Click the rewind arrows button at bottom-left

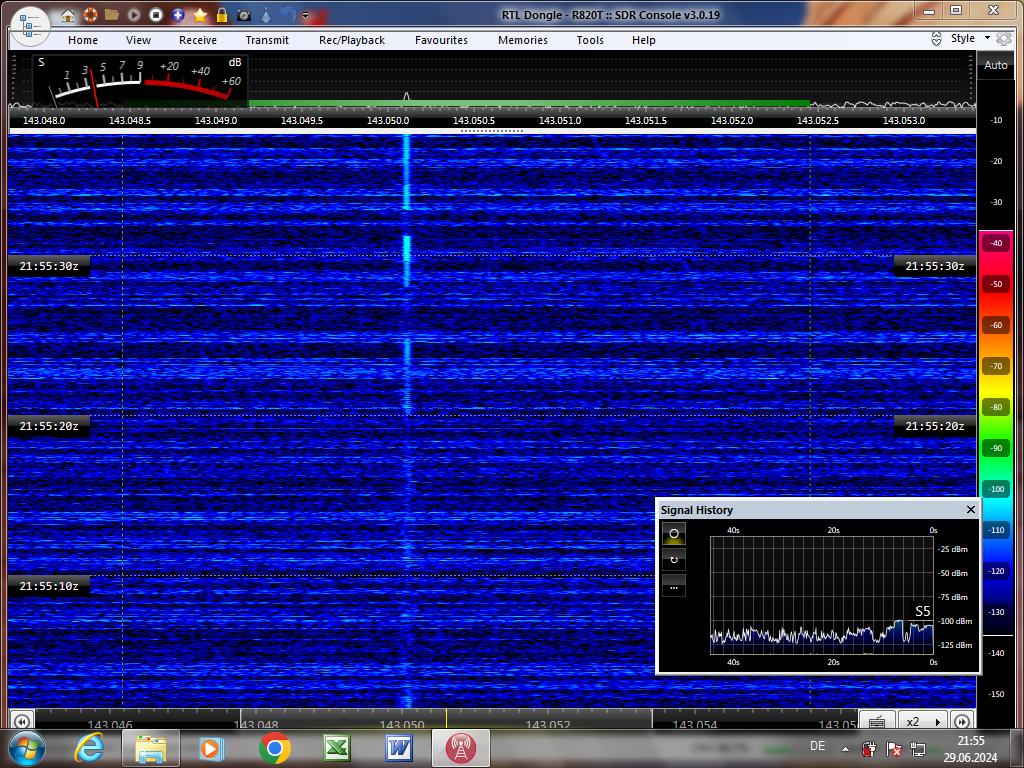(x=22, y=721)
